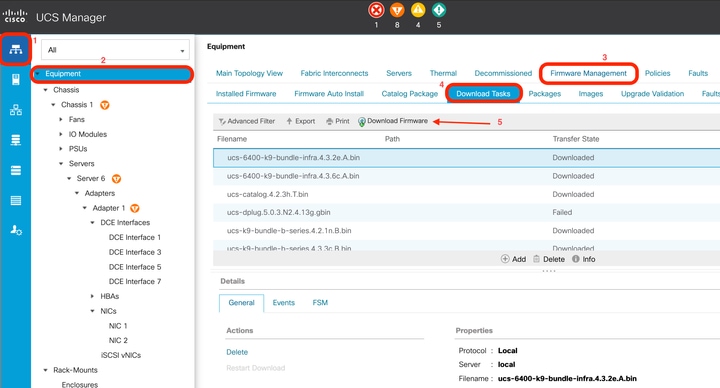Collapse the NICs tree node
The width and height of the screenshot is (720, 388).
[93, 311]
